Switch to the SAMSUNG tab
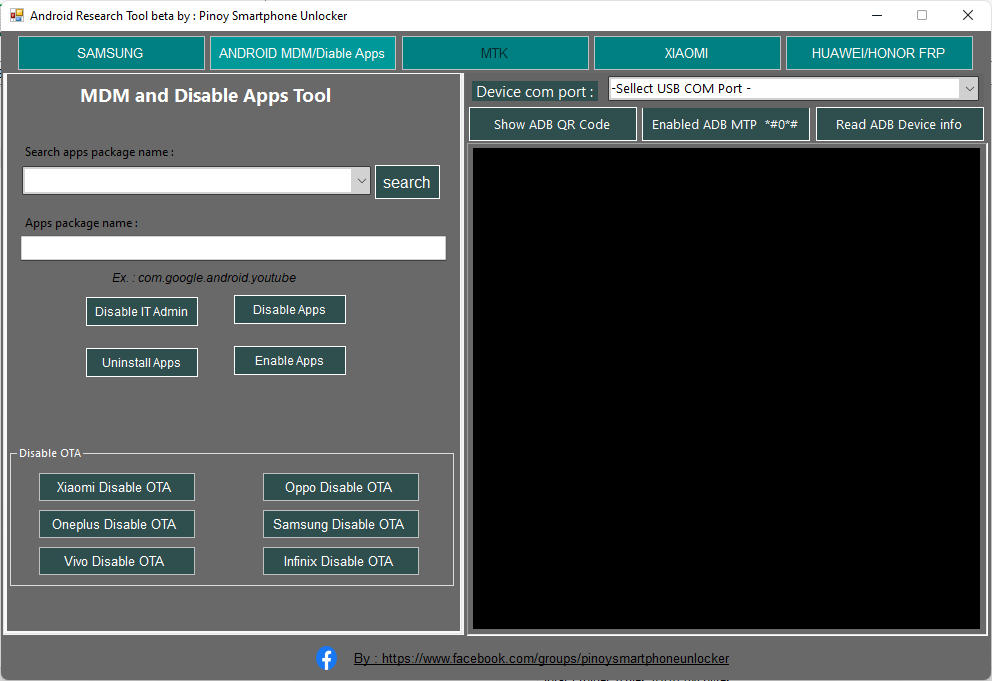Viewport: 992px width, 681px height. point(110,52)
